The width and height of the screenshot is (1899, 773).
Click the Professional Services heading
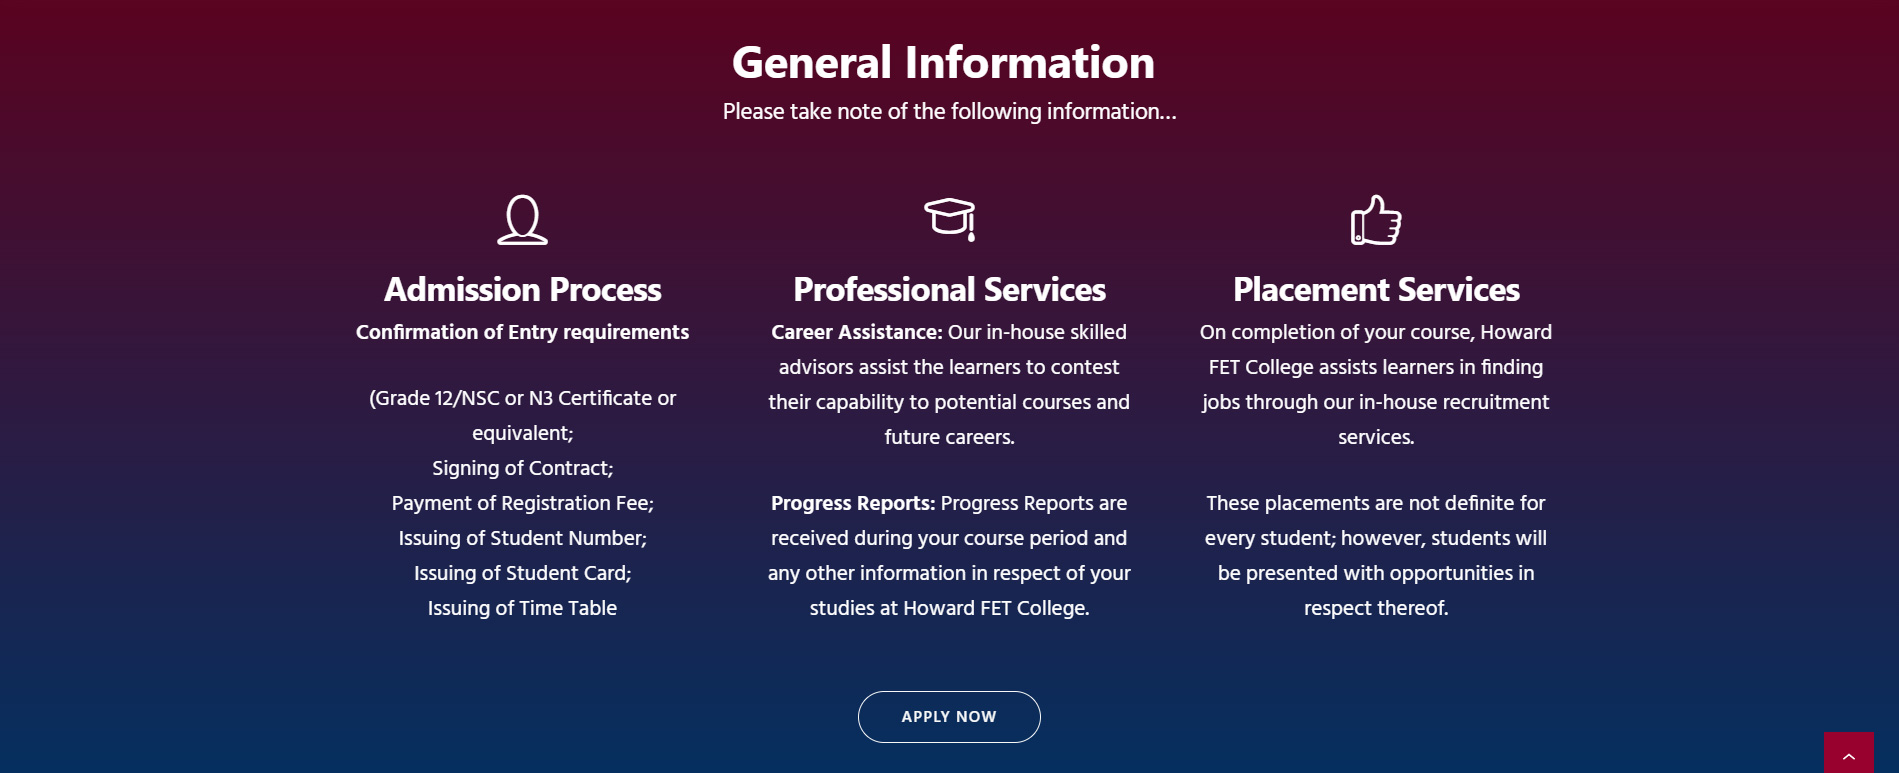click(x=949, y=290)
